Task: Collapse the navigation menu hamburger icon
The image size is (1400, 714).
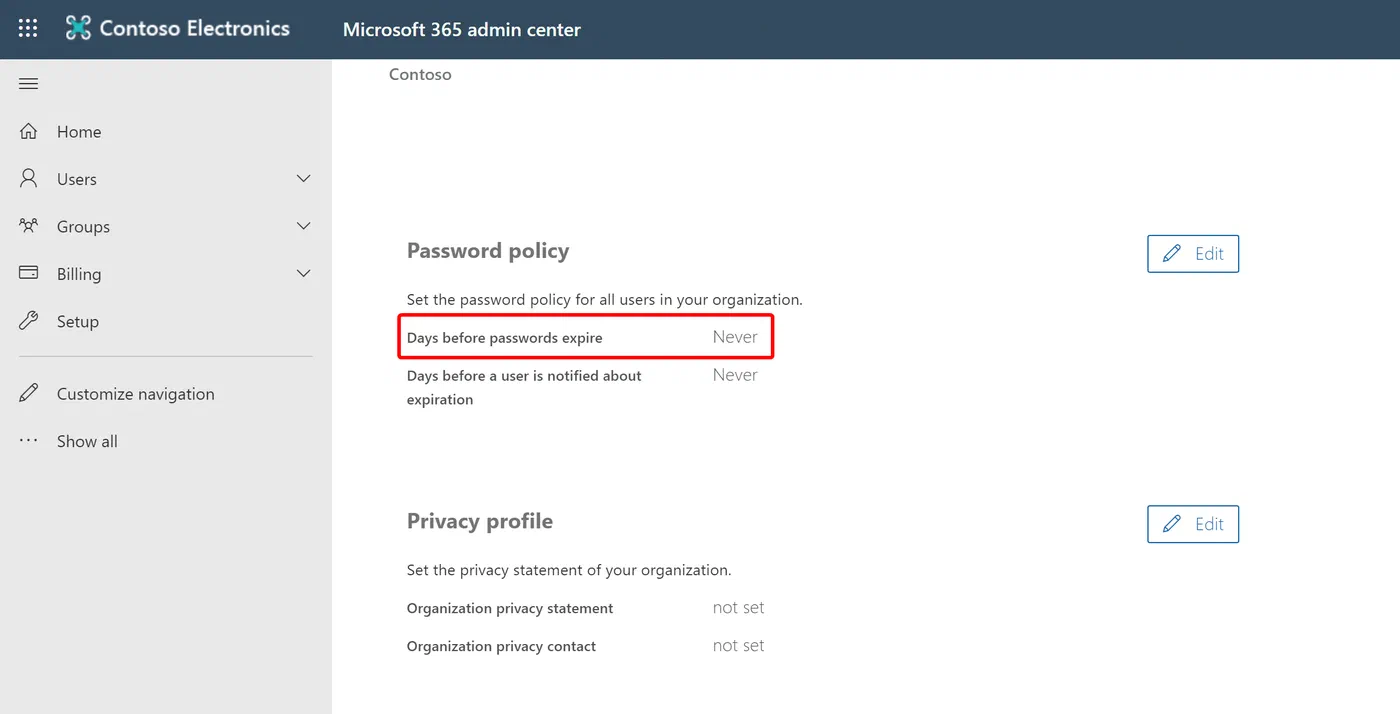Action: [28, 84]
